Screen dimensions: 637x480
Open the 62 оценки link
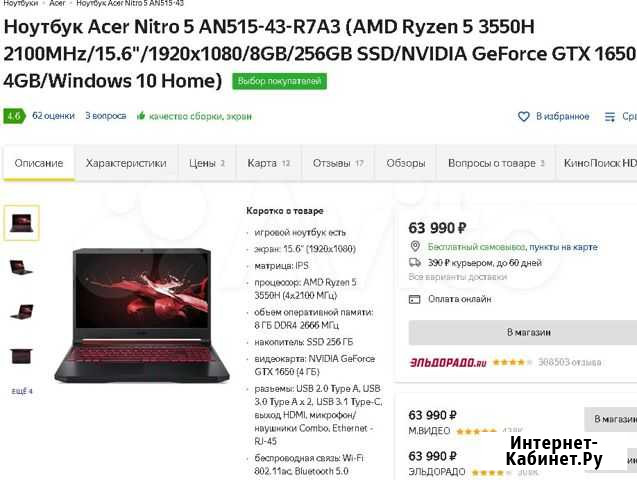[53, 116]
